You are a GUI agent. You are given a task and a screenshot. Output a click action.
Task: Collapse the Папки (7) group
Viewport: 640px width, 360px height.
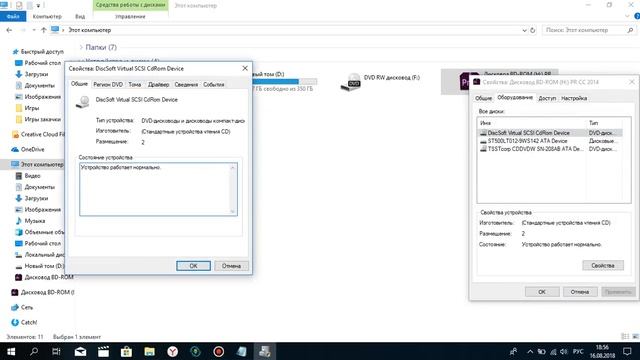tap(81, 47)
